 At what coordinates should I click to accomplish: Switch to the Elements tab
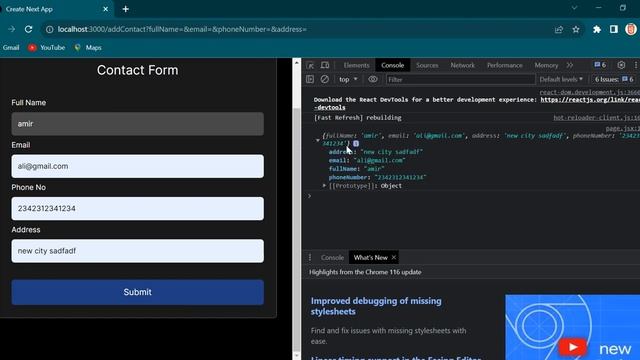(x=356, y=65)
